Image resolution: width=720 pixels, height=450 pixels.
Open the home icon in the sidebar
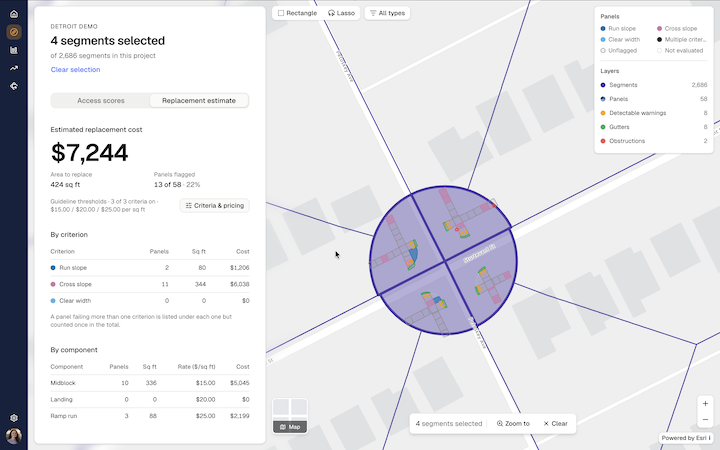click(14, 14)
